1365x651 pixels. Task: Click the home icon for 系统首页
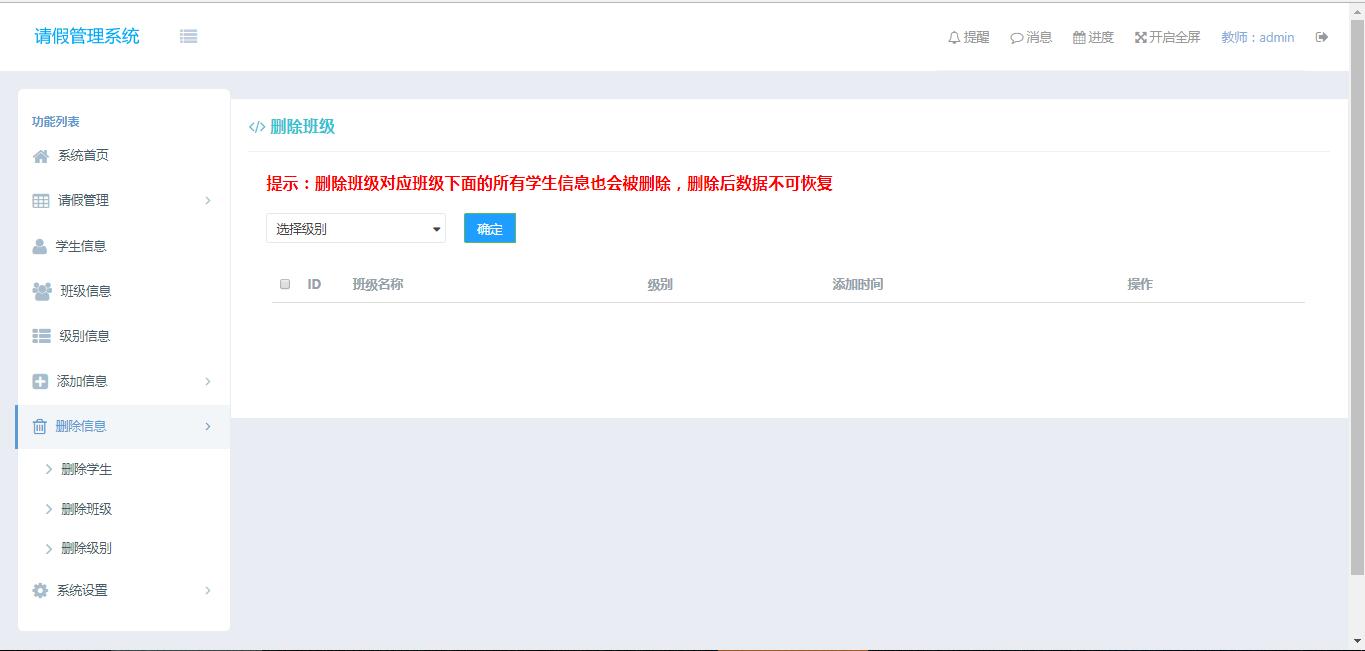pyautogui.click(x=41, y=156)
